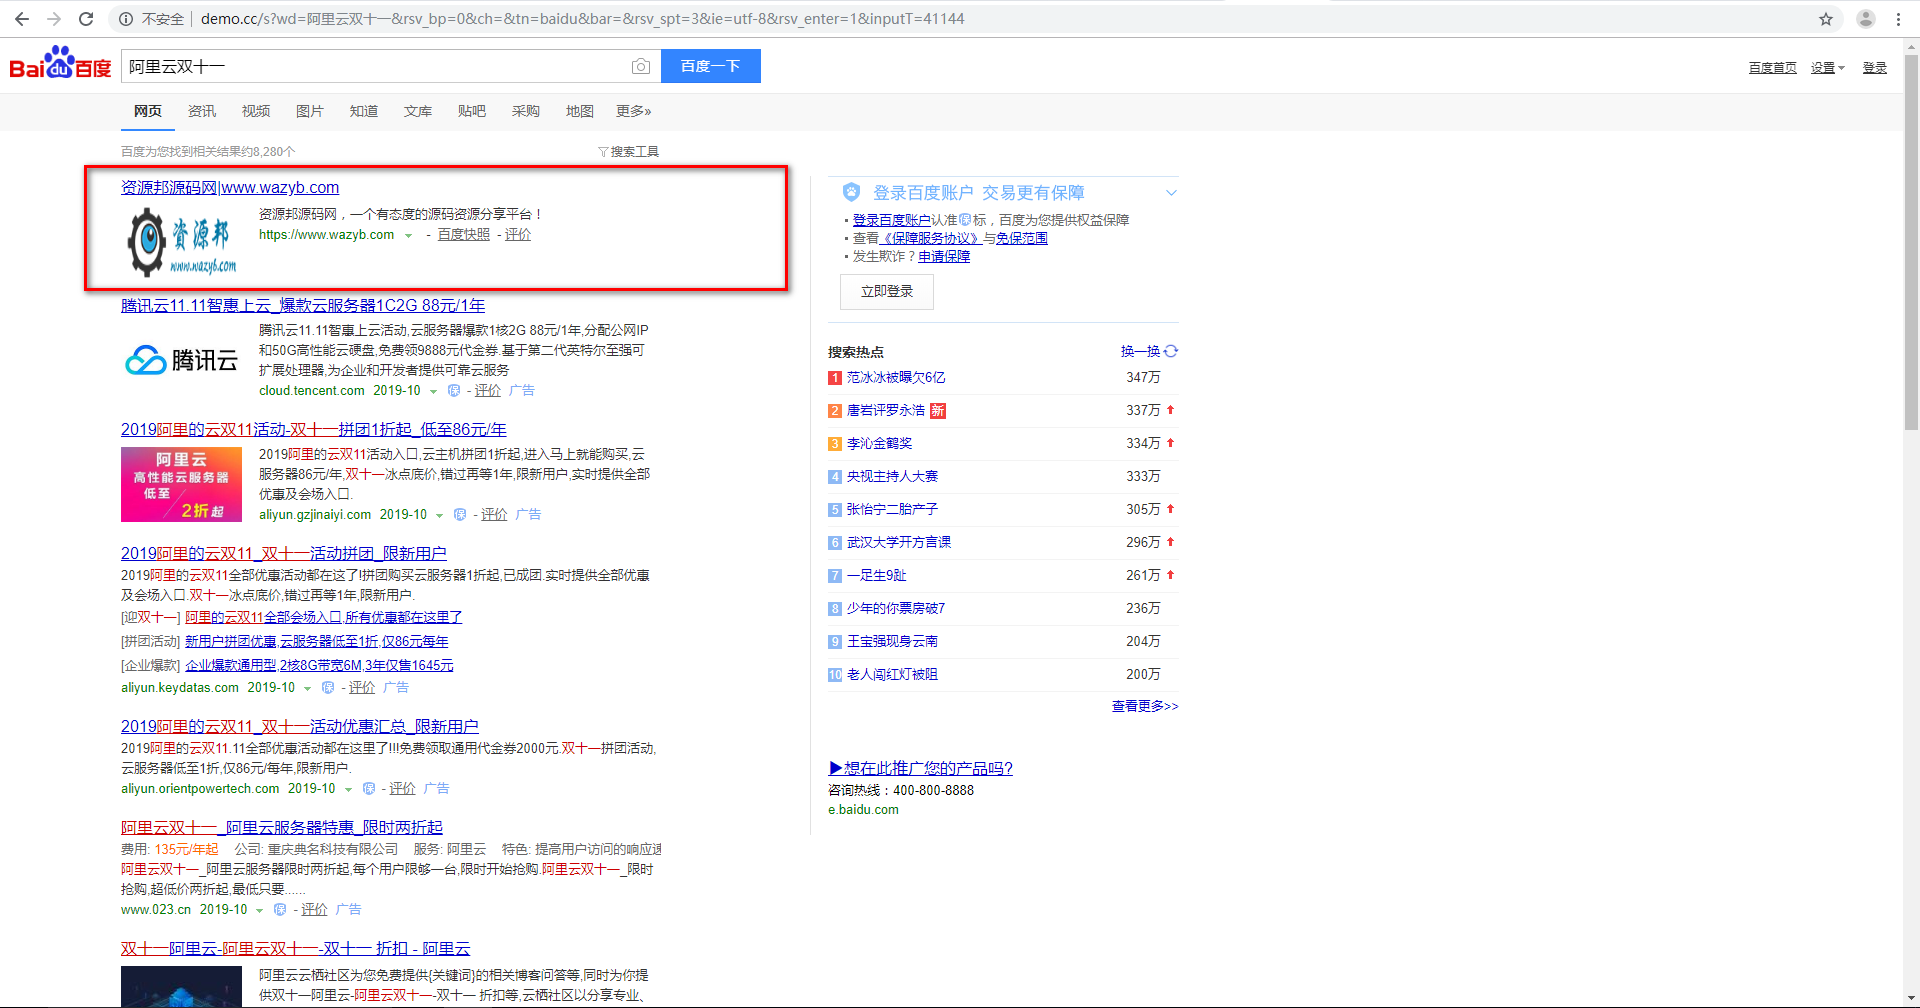
Task: Click the guarantee badge icon after www.023.cn
Action: pos(280,910)
